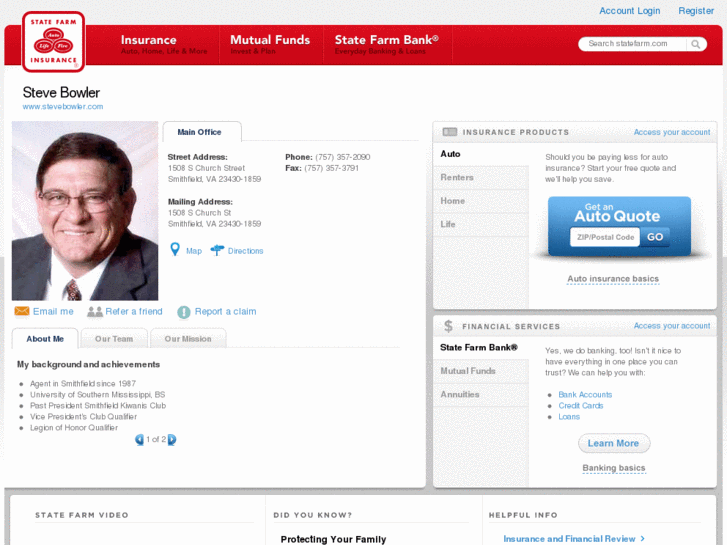
Task: Click the '1 of 2' page indicator
Action: [x=156, y=439]
